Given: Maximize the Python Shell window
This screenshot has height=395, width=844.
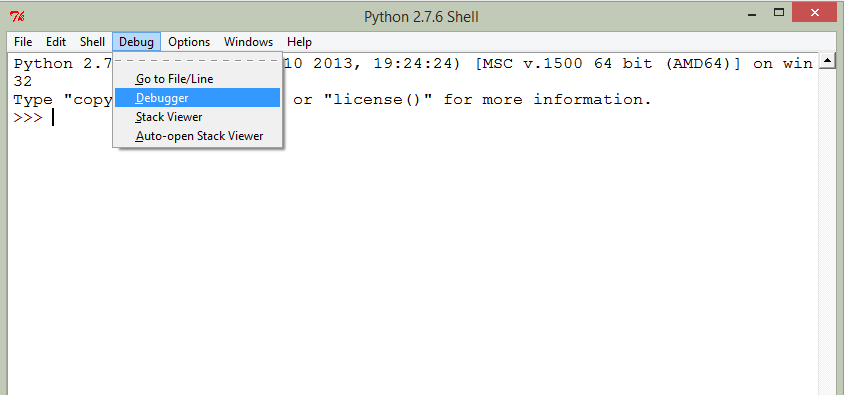Looking at the screenshot, I should click(779, 13).
